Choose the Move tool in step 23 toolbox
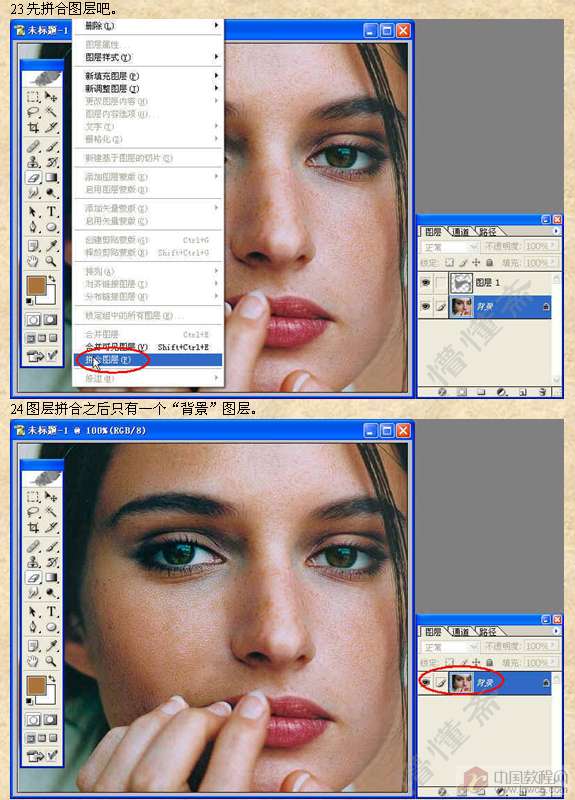Screen dimensions: 575x800 coord(52,96)
